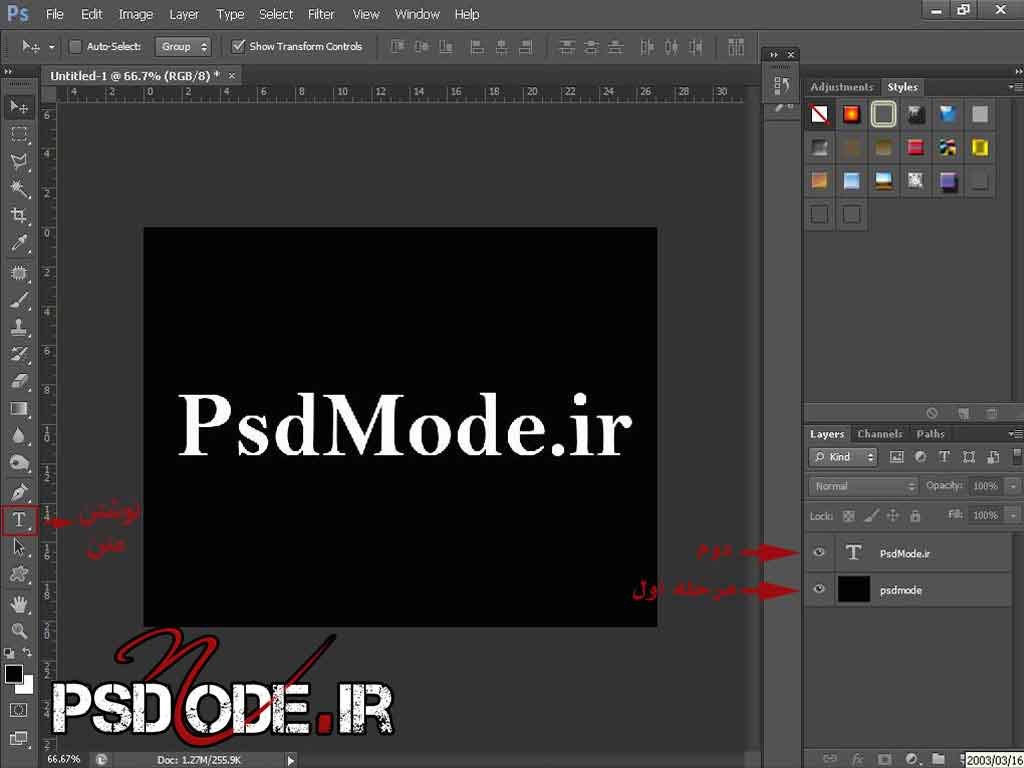Toggle the type layers filter
This screenshot has height=768, width=1024.
[x=944, y=457]
